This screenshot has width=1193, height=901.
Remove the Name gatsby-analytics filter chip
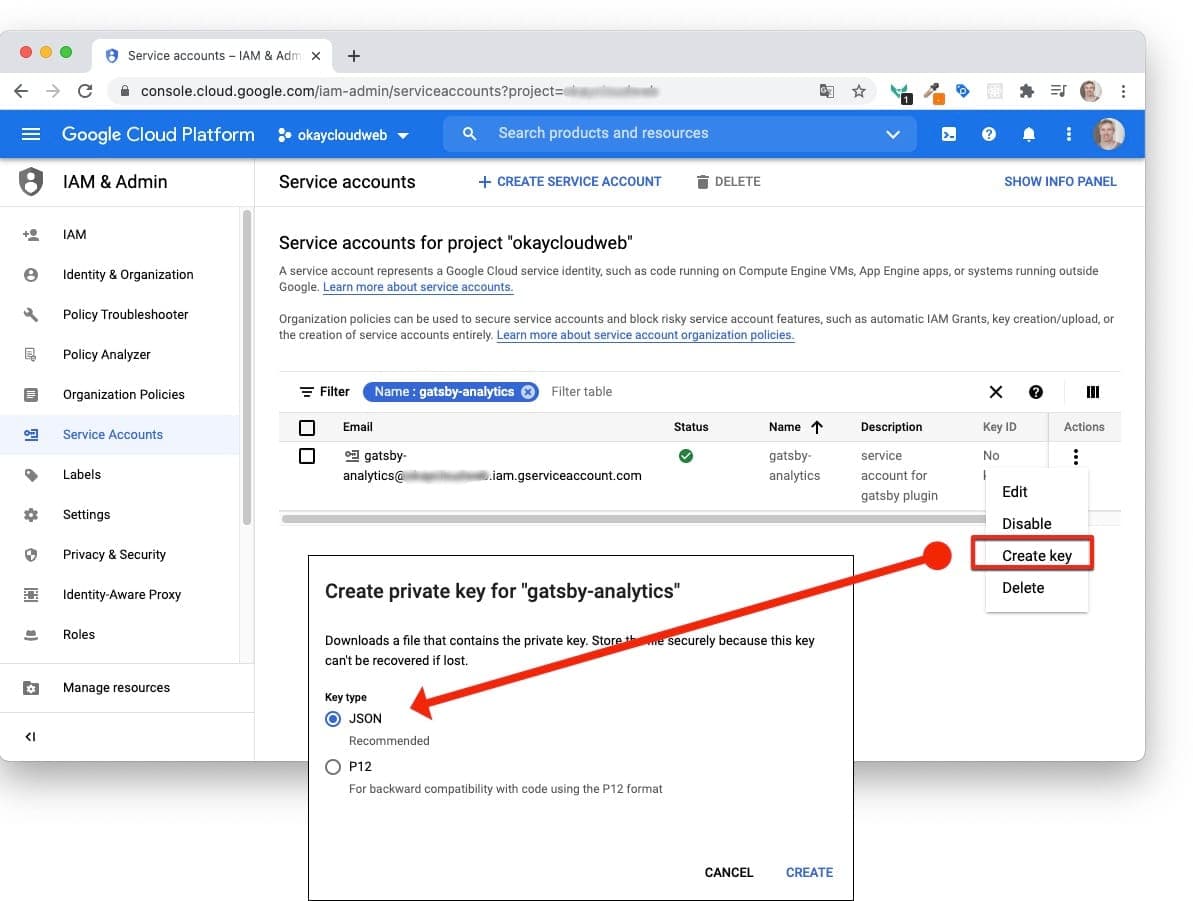coord(528,392)
